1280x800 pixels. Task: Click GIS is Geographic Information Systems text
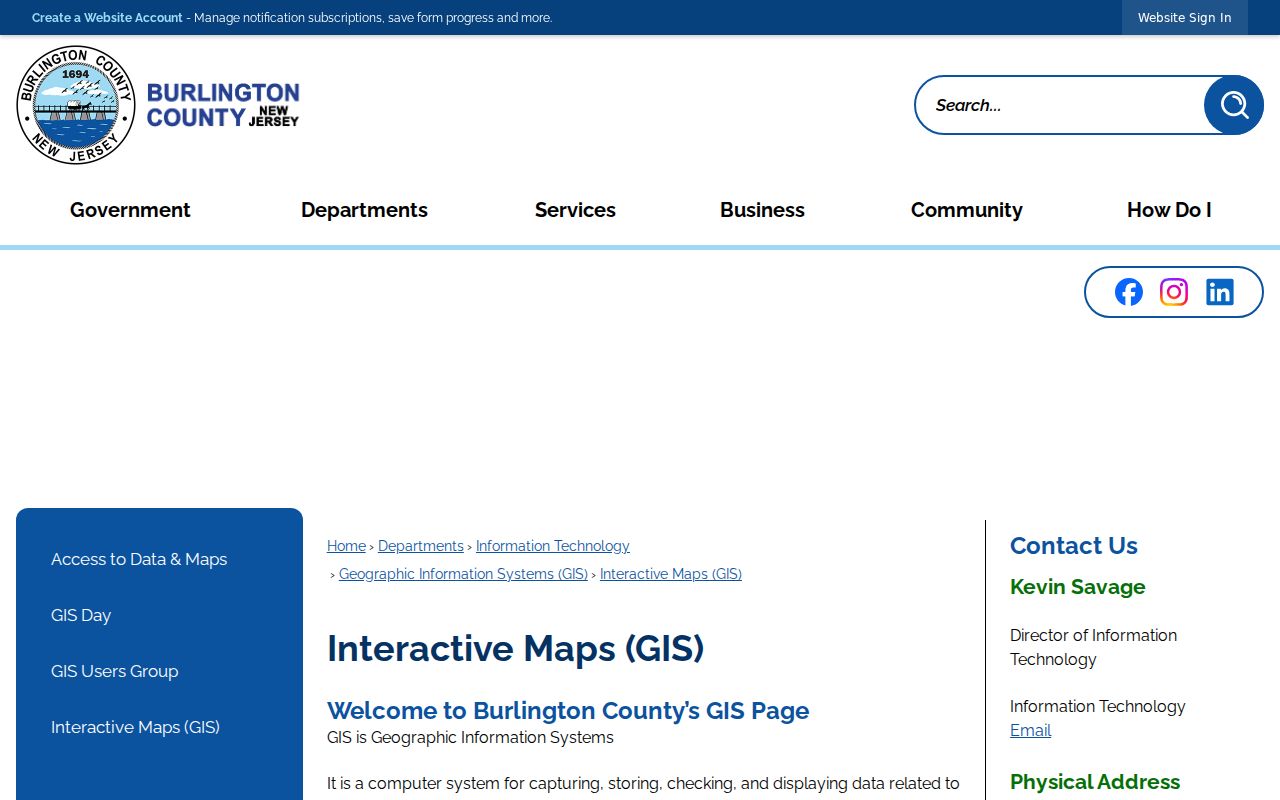470,738
